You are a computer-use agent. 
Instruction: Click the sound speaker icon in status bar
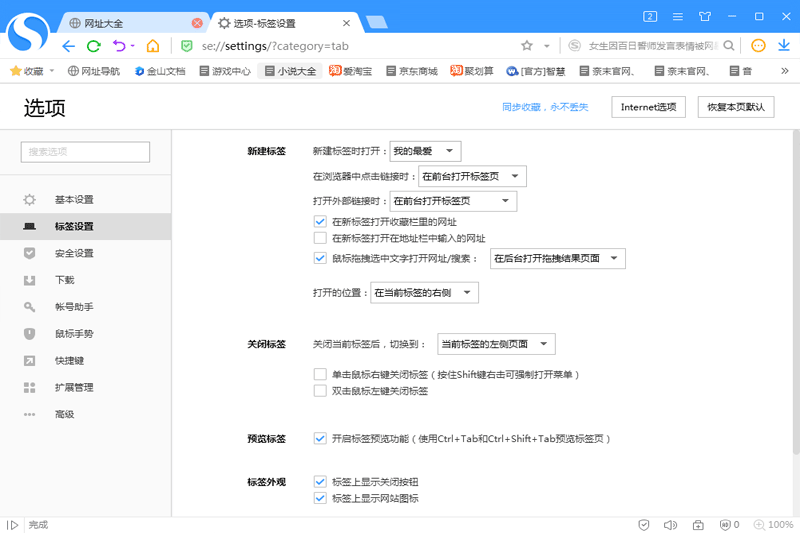[671, 525]
